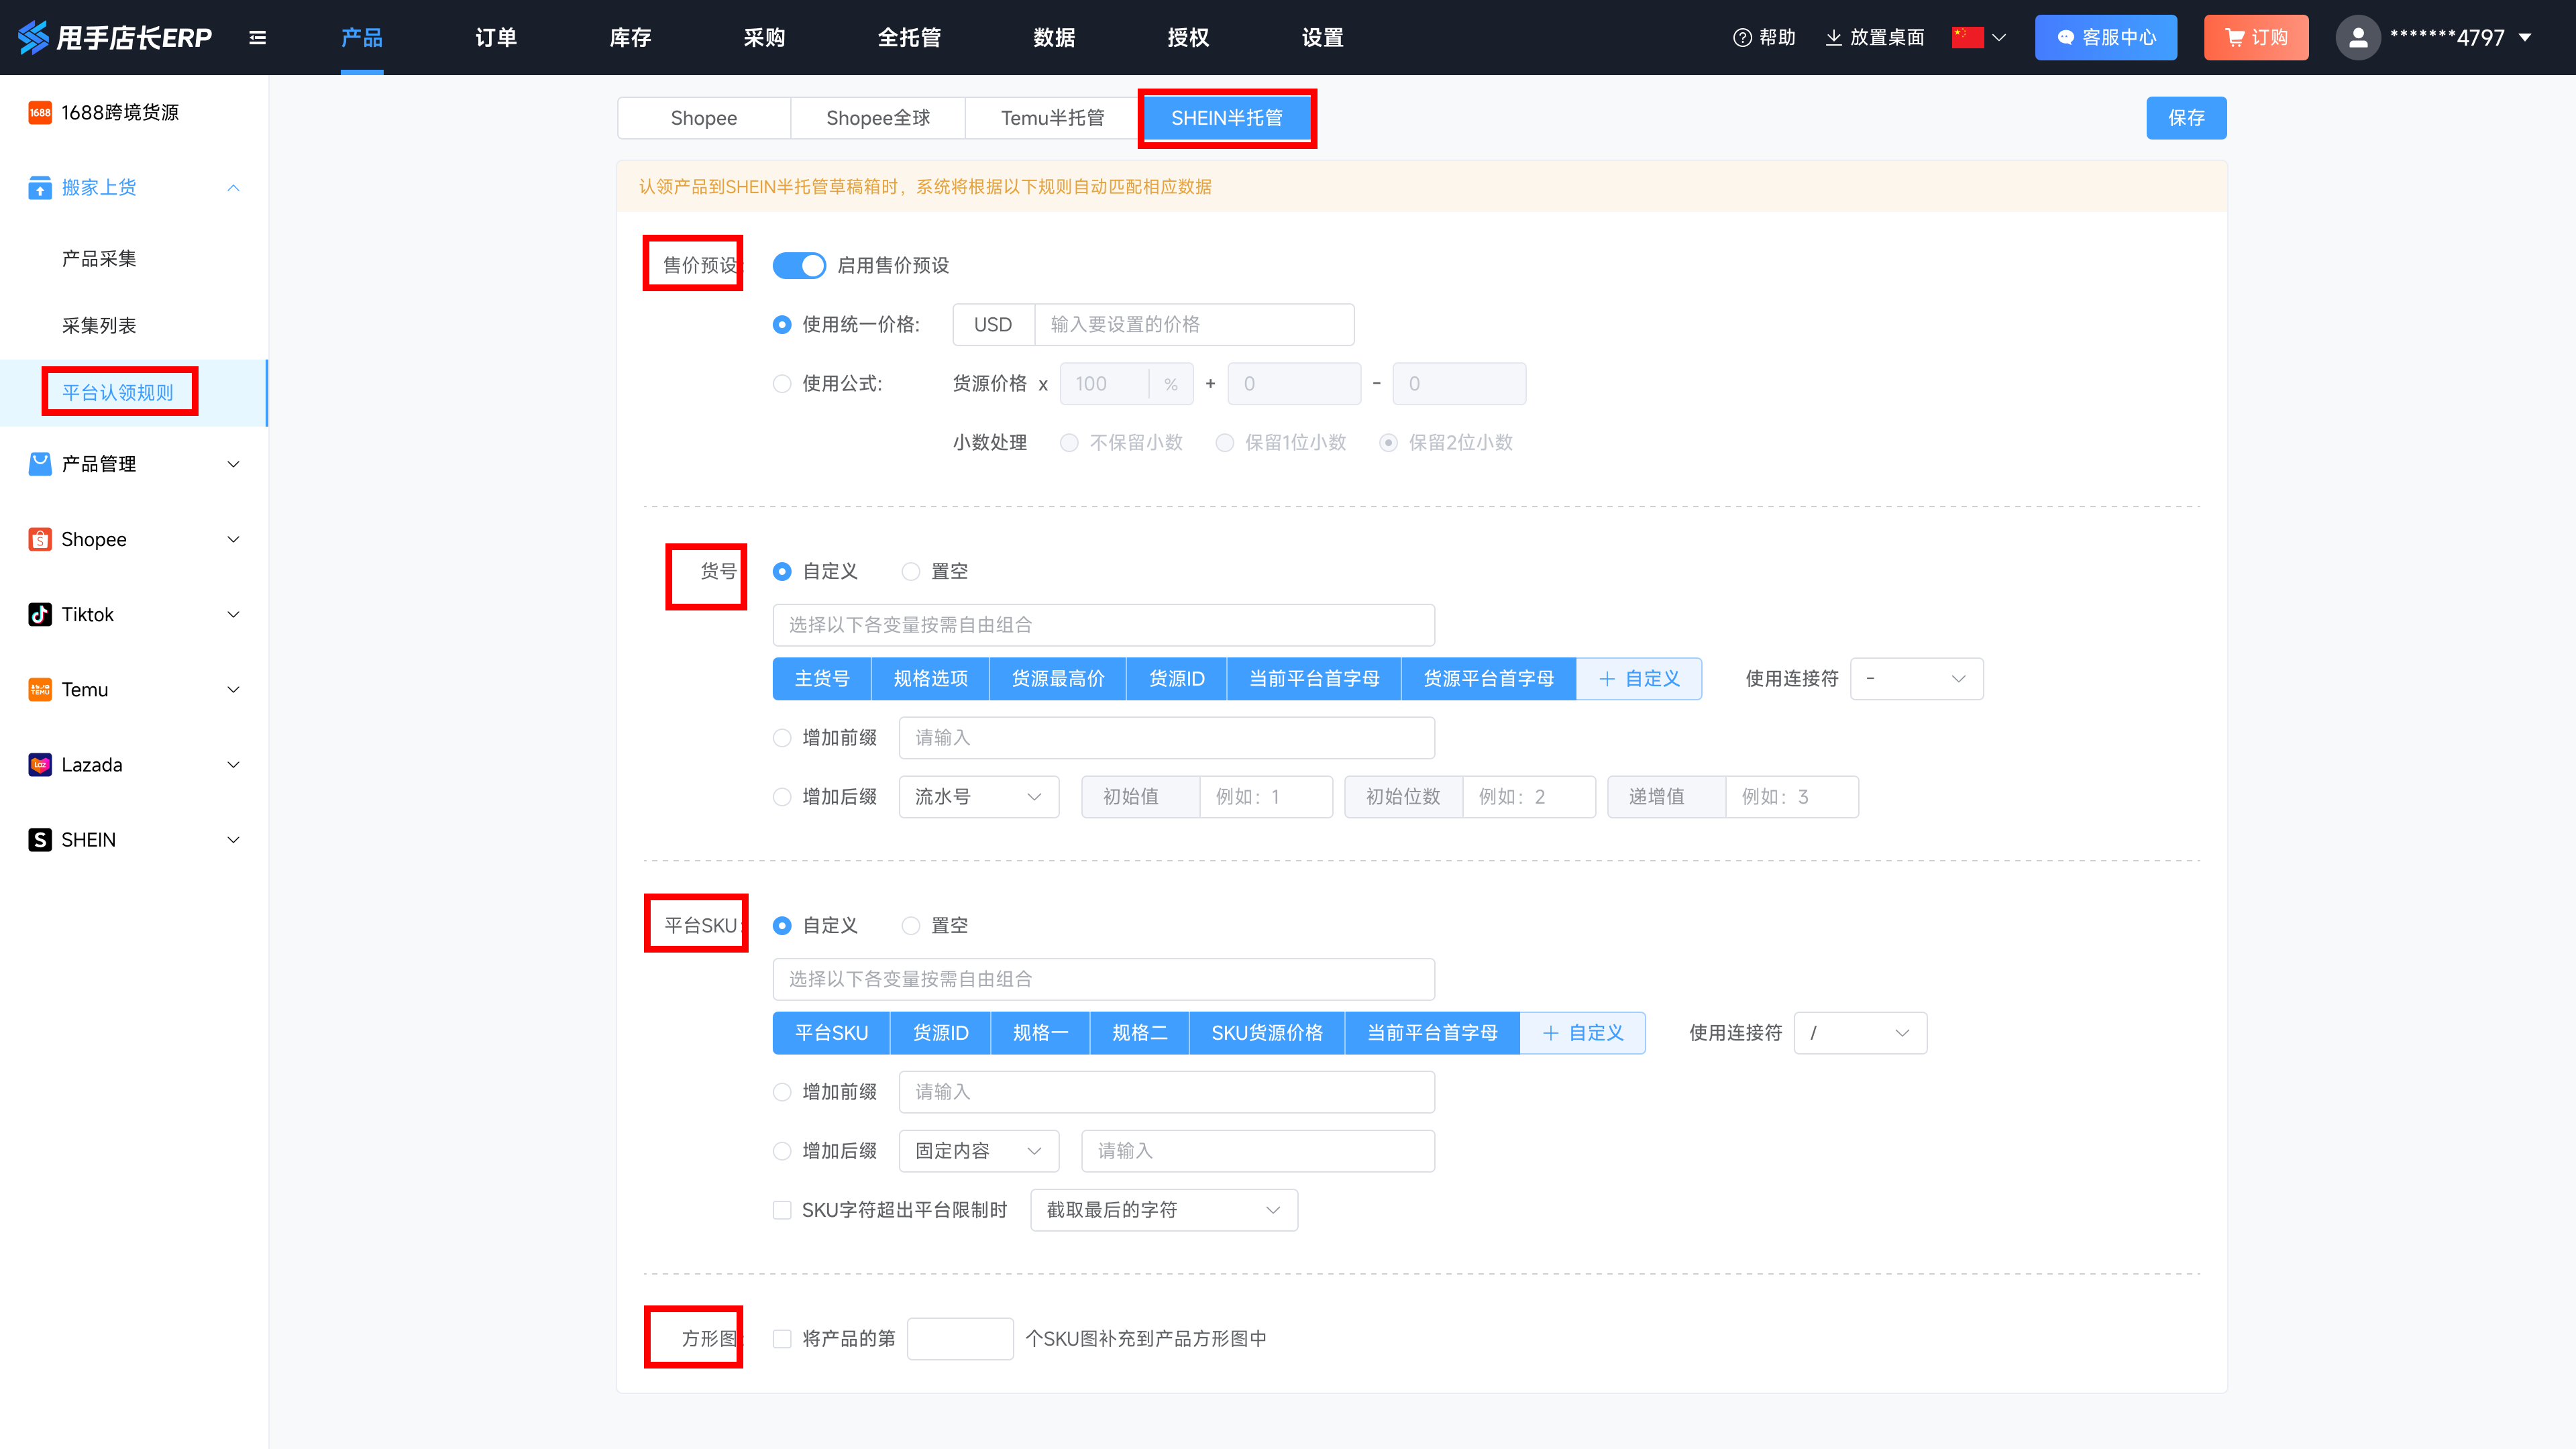This screenshot has height=1449, width=2576.
Task: Open 固定内容 suffix type dropdown
Action: click(x=978, y=1151)
